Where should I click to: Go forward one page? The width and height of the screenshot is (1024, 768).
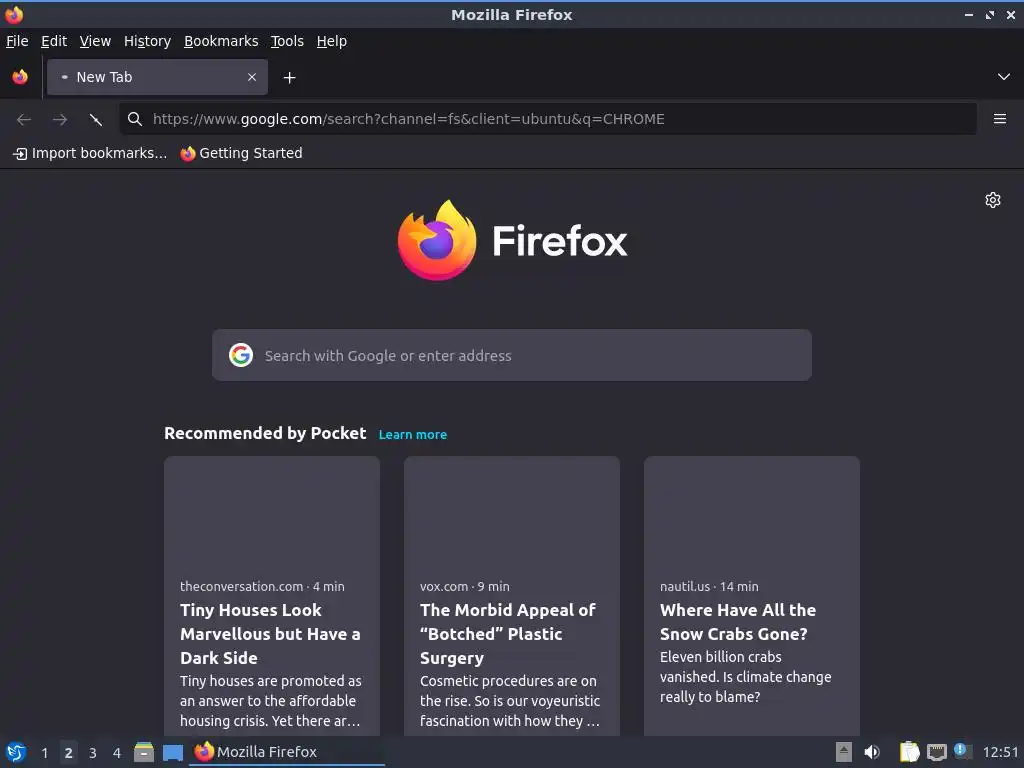point(59,119)
